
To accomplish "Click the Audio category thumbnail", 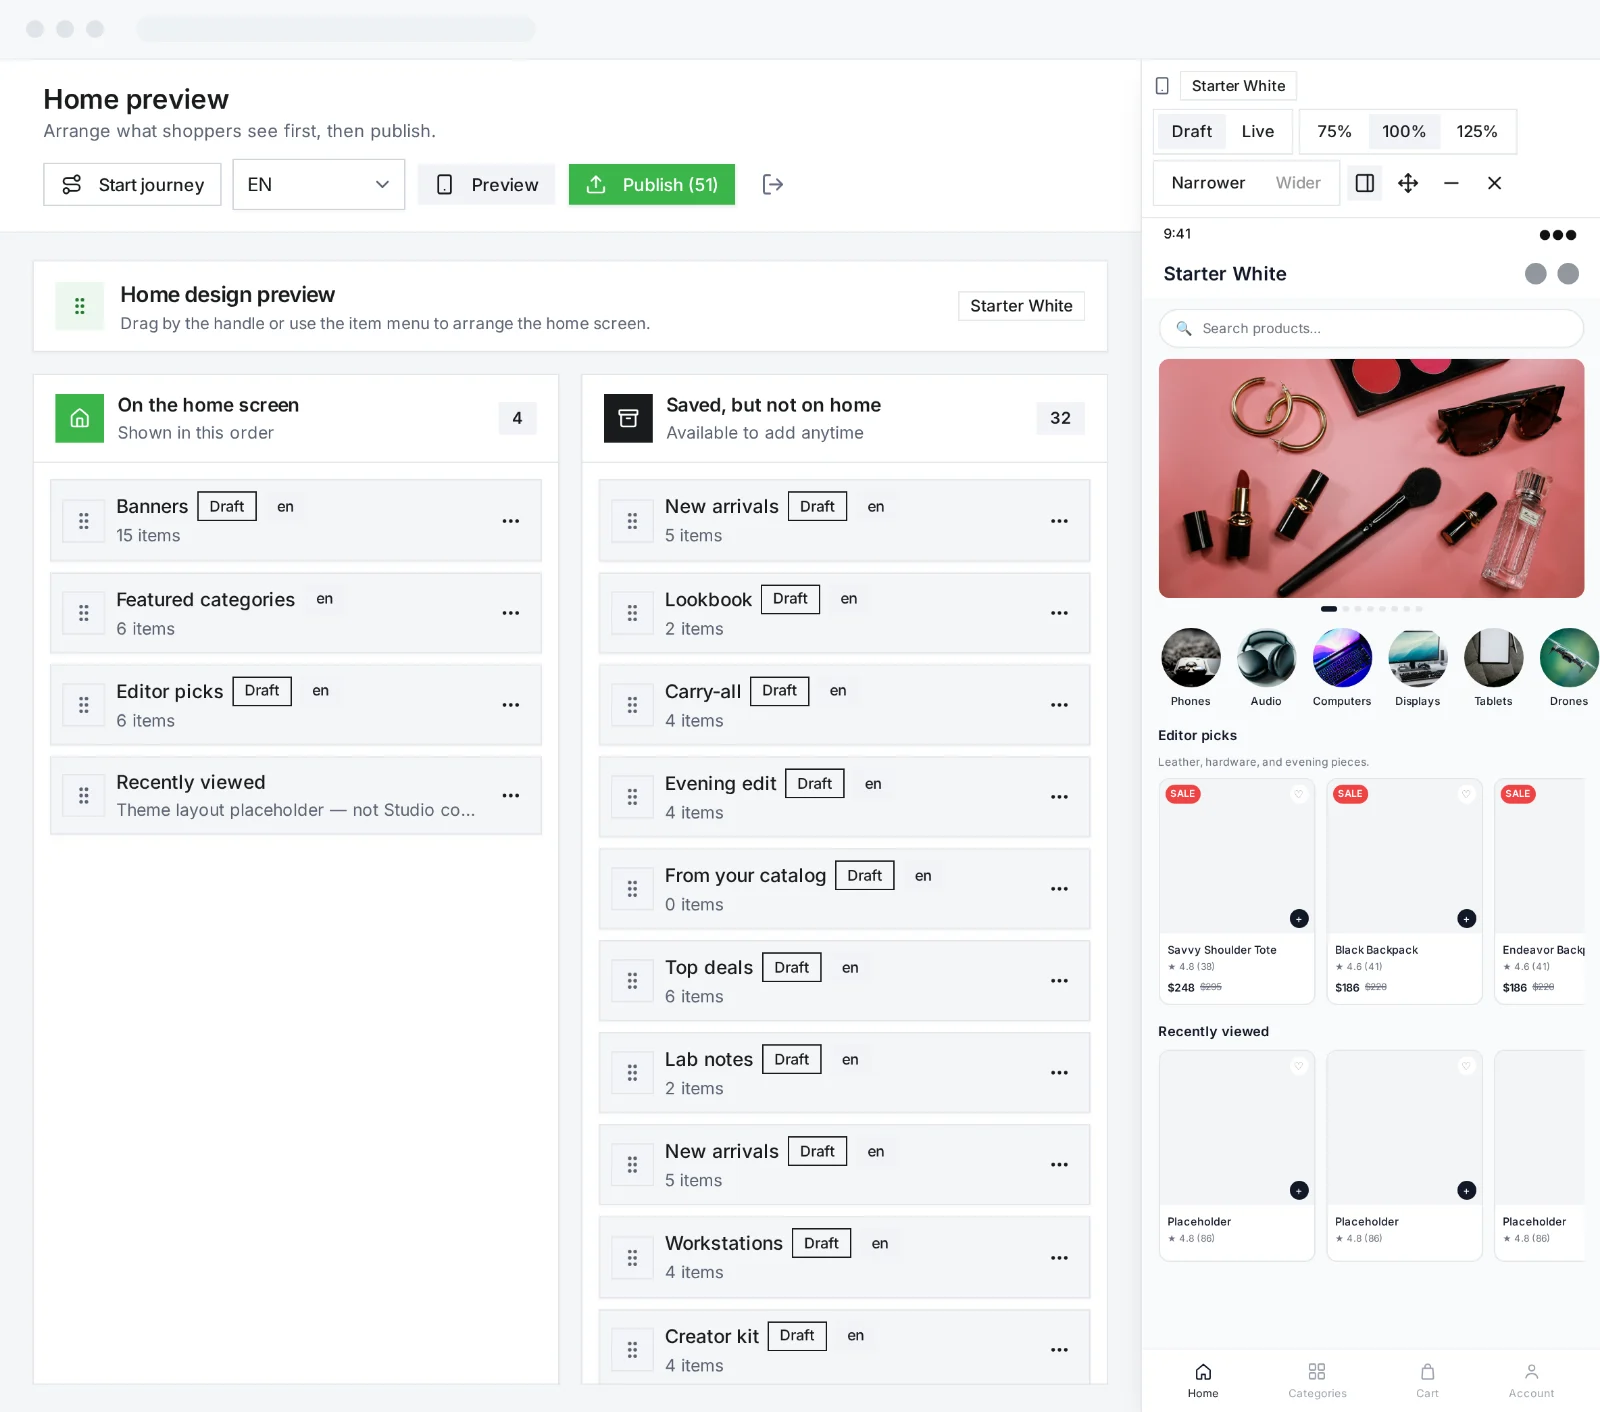I will tap(1266, 658).
